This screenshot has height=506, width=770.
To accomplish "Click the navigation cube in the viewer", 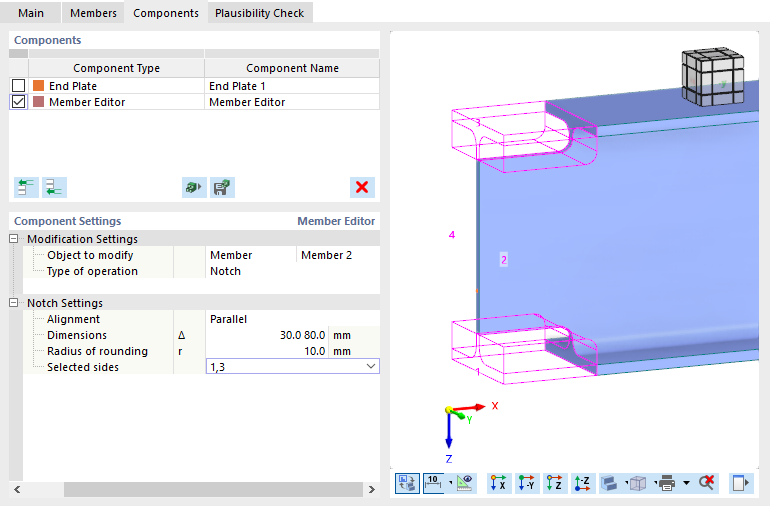I will tap(713, 77).
